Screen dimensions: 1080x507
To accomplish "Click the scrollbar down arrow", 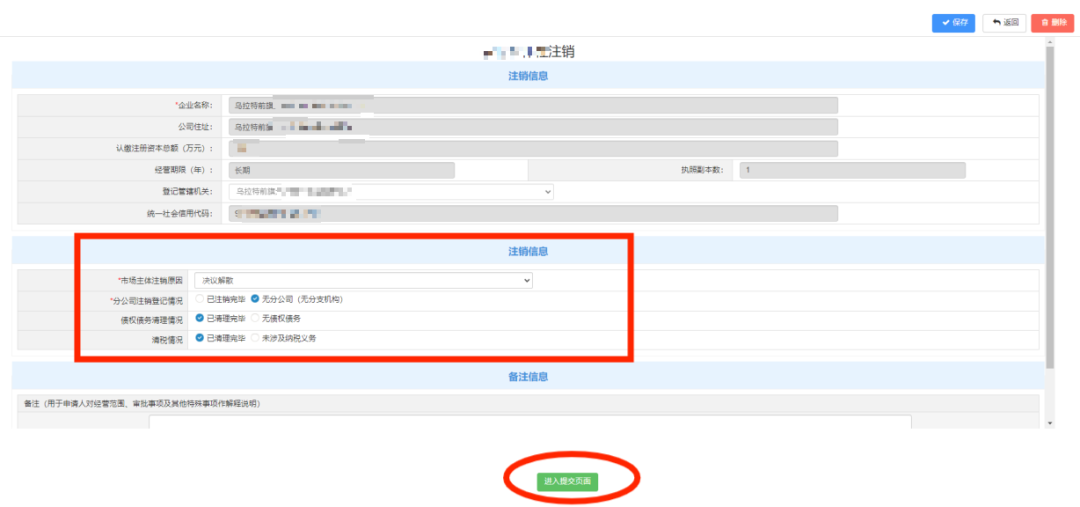I will pyautogui.click(x=1050, y=423).
